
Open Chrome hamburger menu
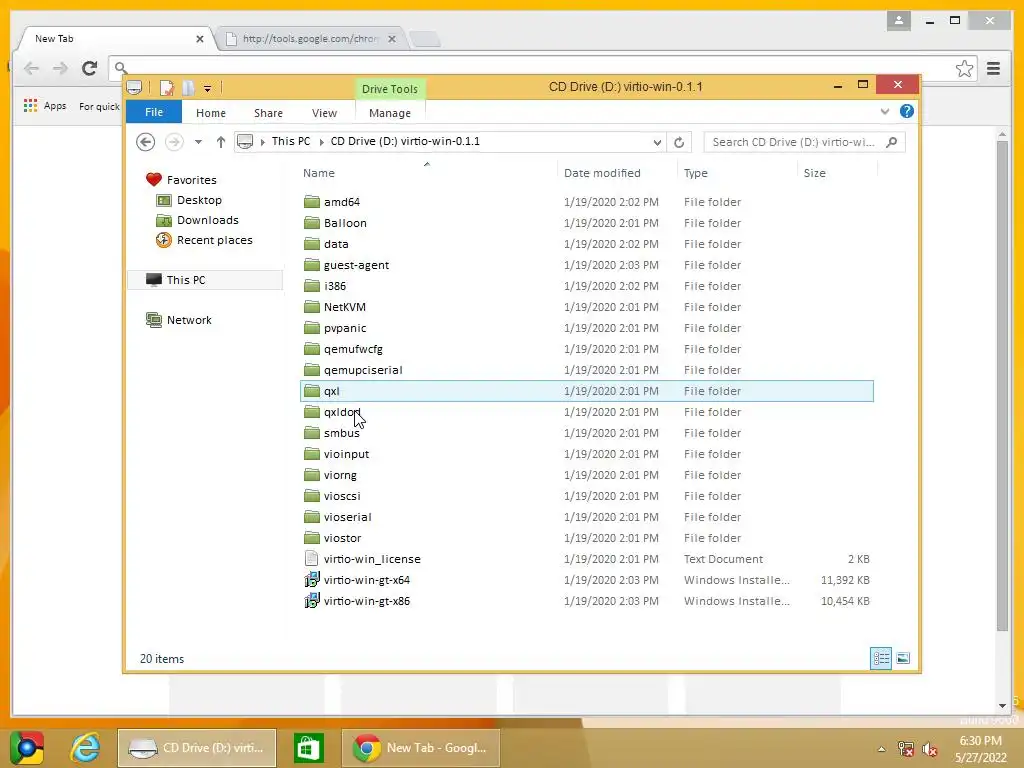coord(993,69)
